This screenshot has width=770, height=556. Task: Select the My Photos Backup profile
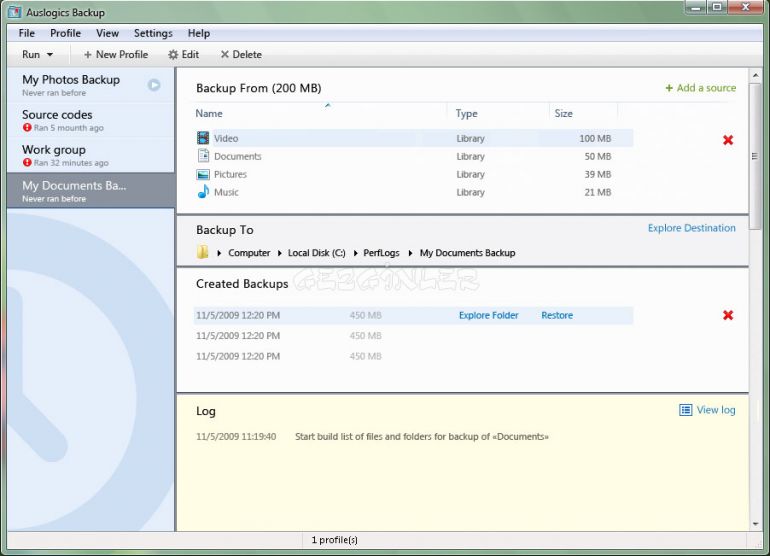click(91, 85)
